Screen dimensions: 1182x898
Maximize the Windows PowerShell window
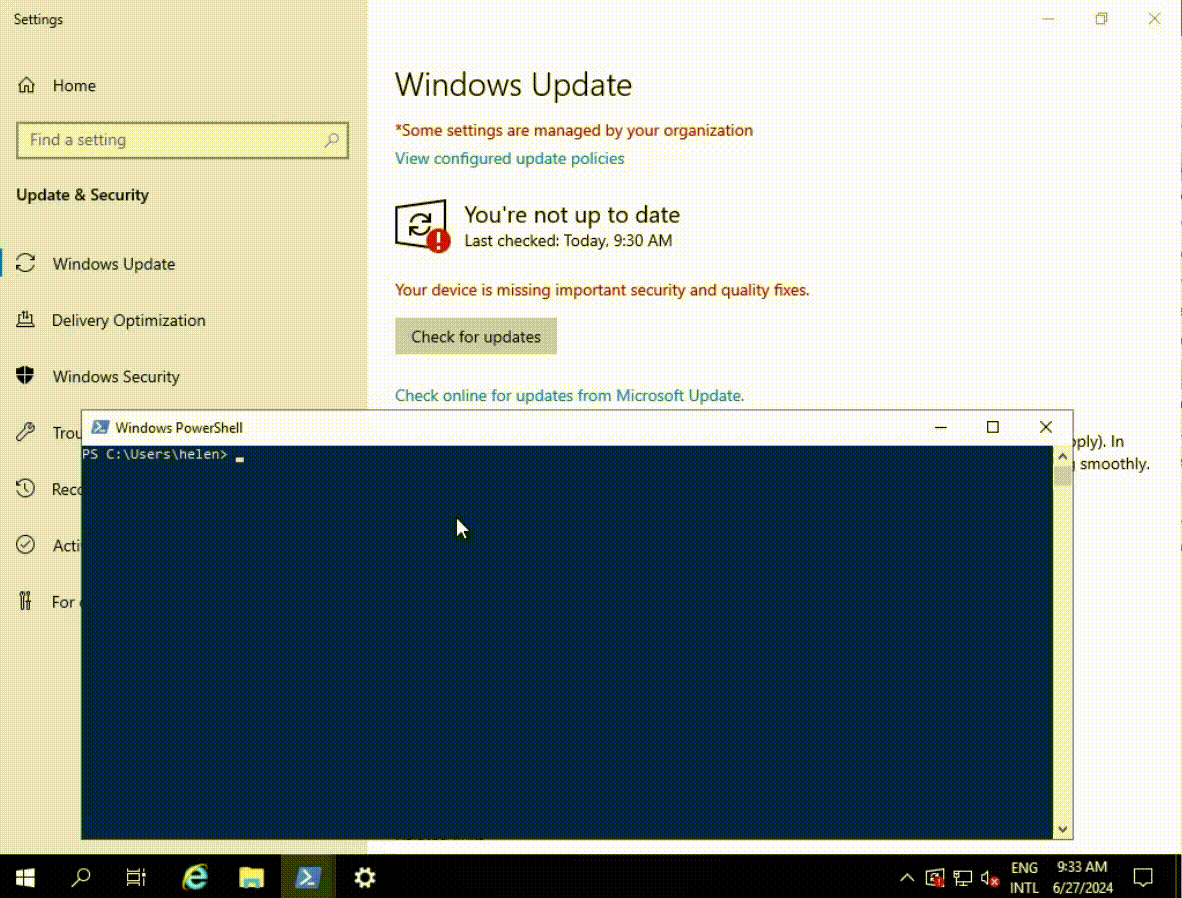pyautogui.click(x=993, y=428)
